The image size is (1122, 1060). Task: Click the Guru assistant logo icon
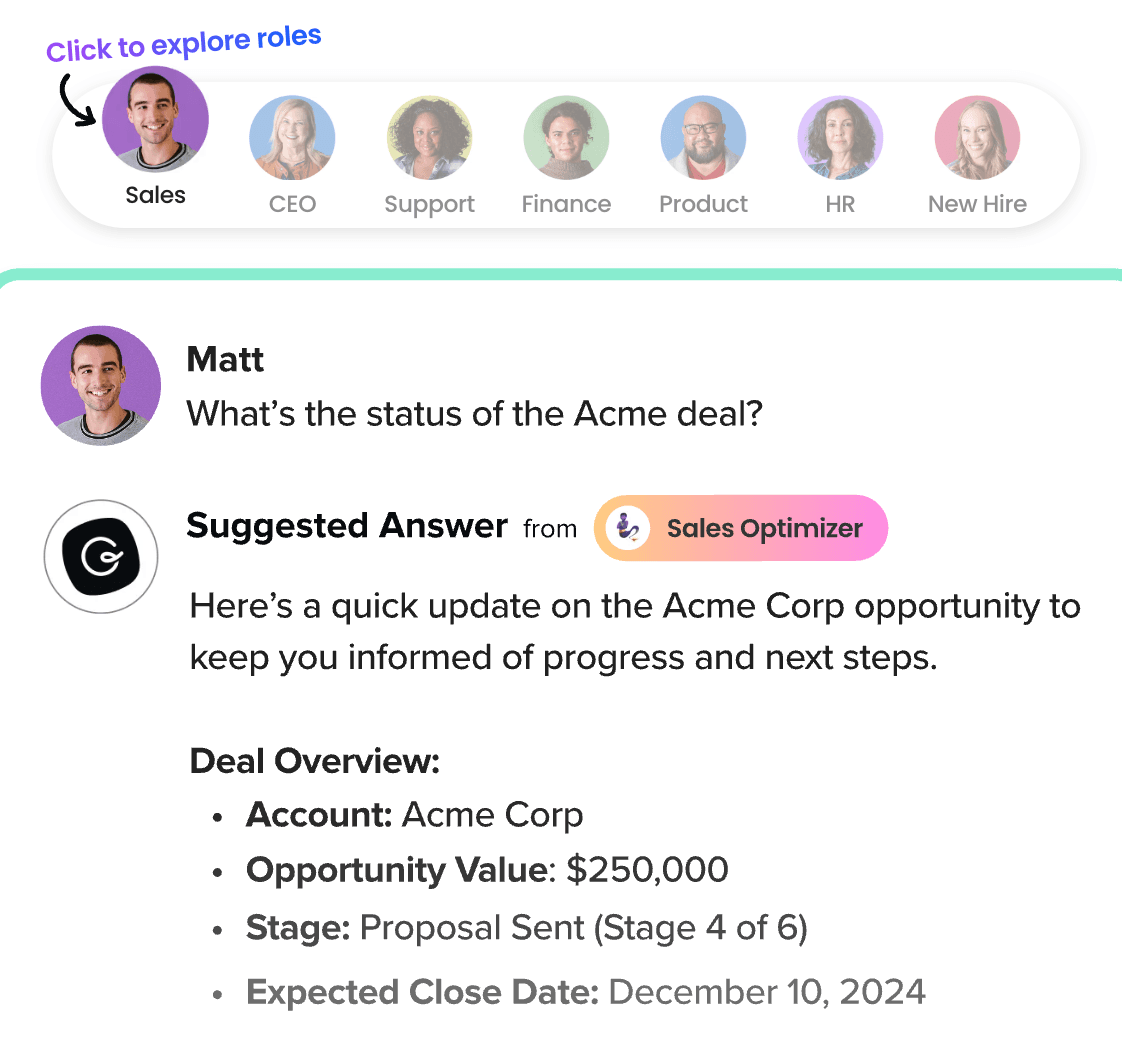(x=101, y=556)
